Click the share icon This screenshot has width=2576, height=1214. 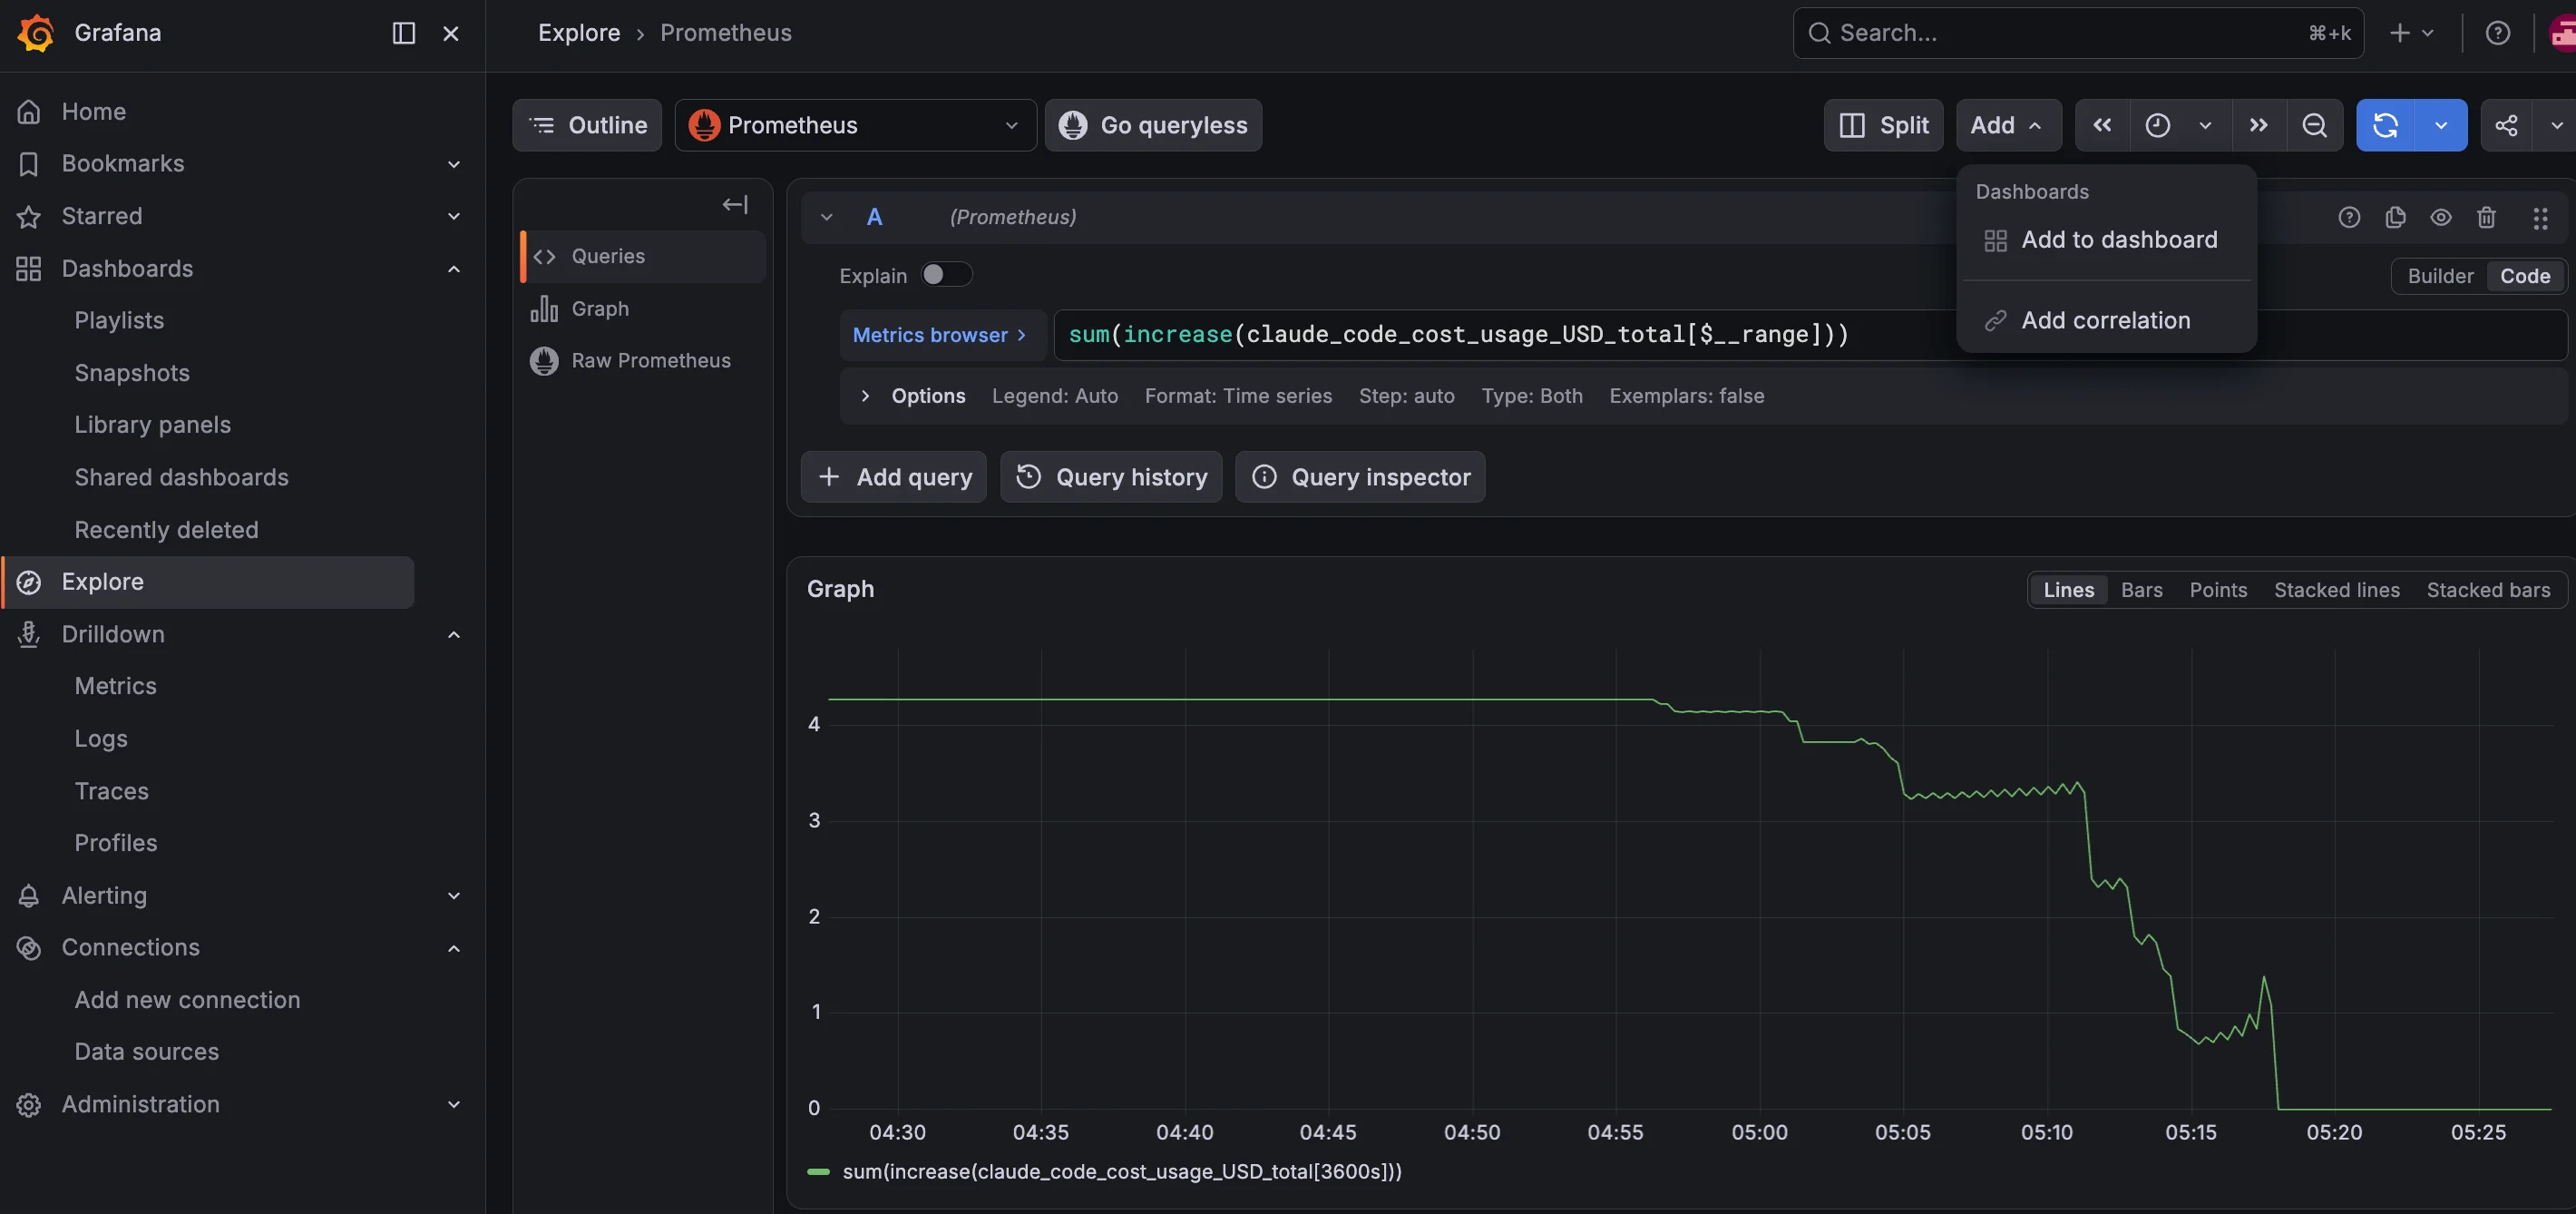2506,125
